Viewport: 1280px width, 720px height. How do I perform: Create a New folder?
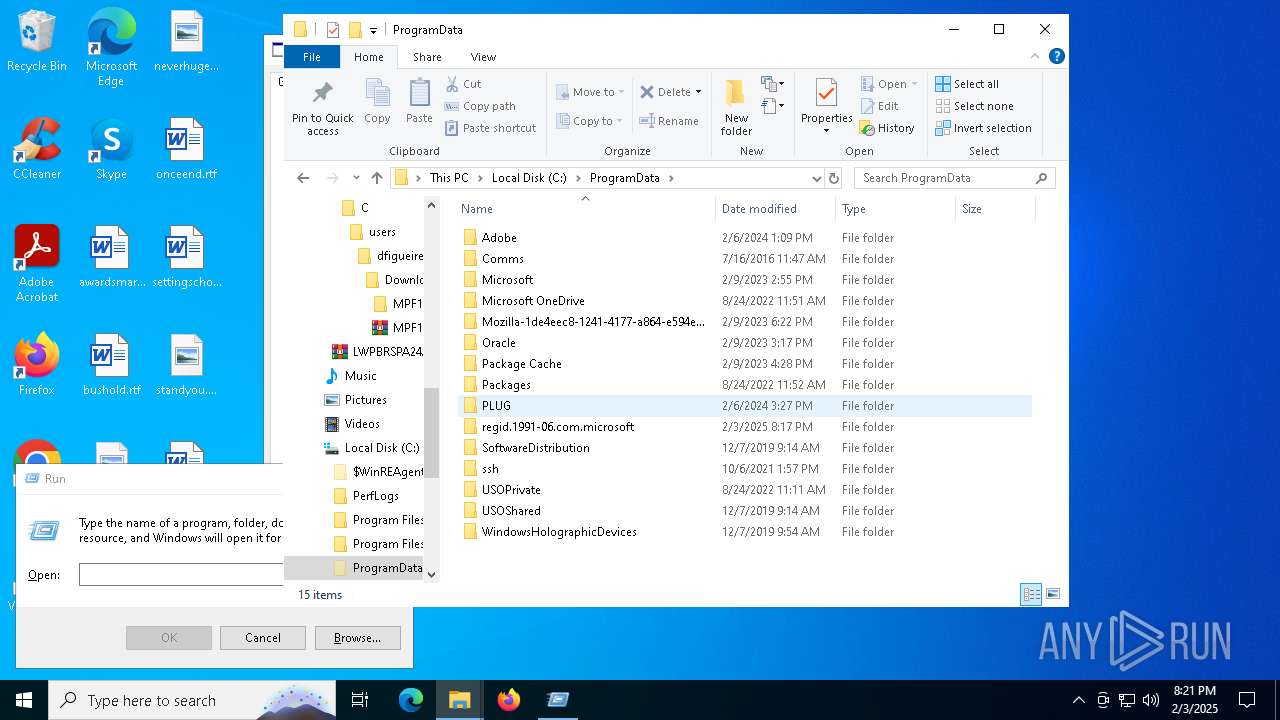click(736, 108)
